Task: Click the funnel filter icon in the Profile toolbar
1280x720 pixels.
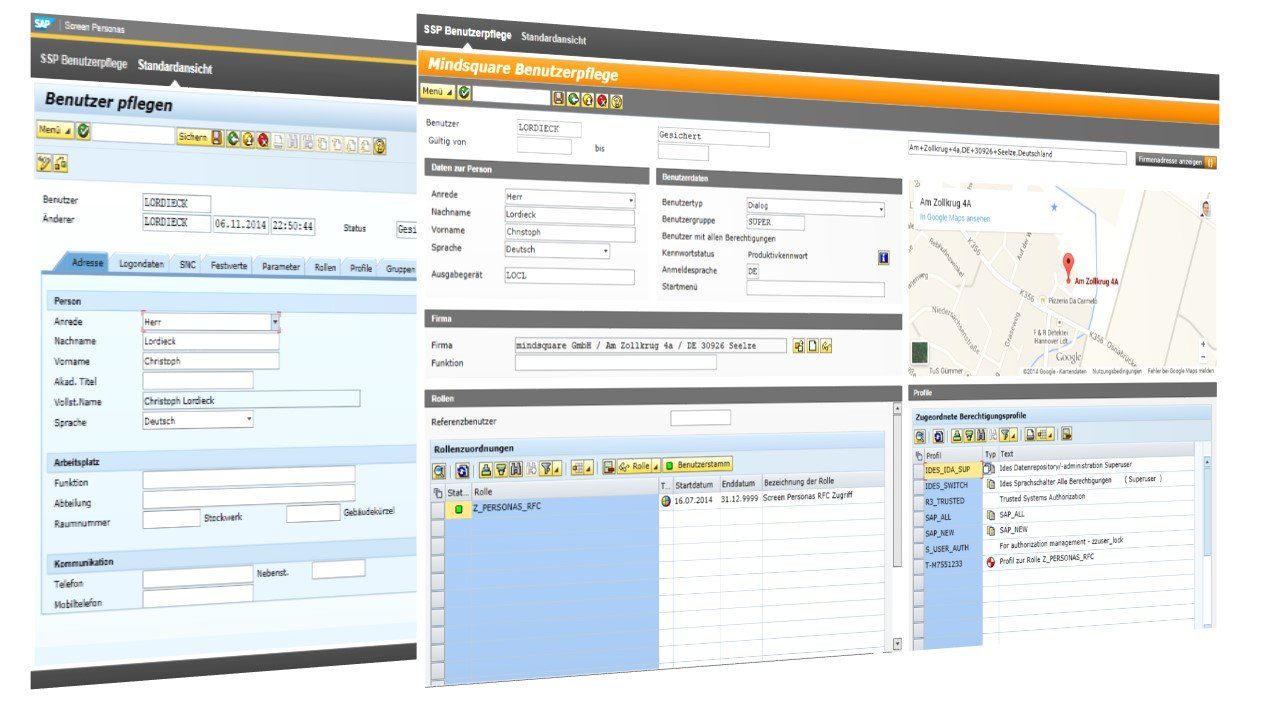Action: click(1004, 435)
